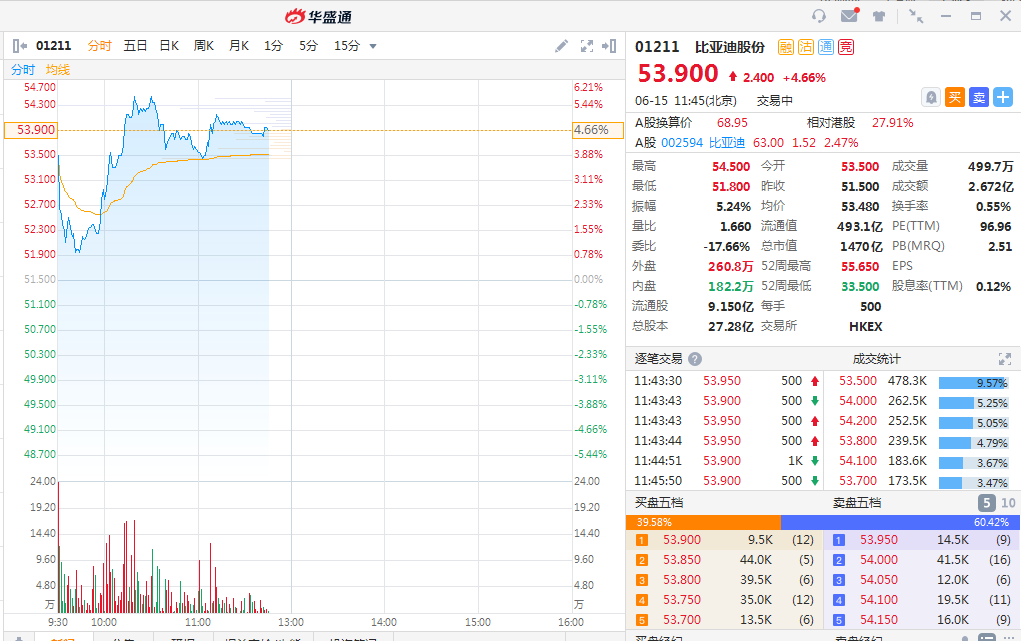Open help icon next to 逐笔交易
Image resolution: width=1021 pixels, height=641 pixels.
click(x=695, y=359)
